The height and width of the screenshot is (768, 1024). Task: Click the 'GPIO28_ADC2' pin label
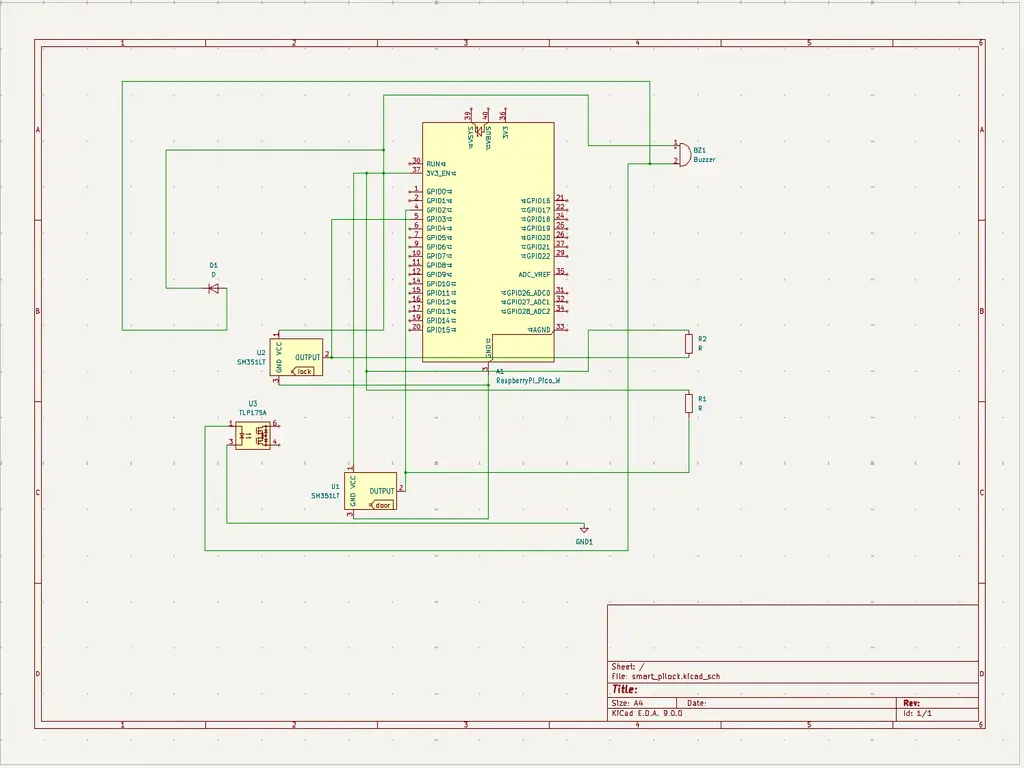(x=528, y=312)
